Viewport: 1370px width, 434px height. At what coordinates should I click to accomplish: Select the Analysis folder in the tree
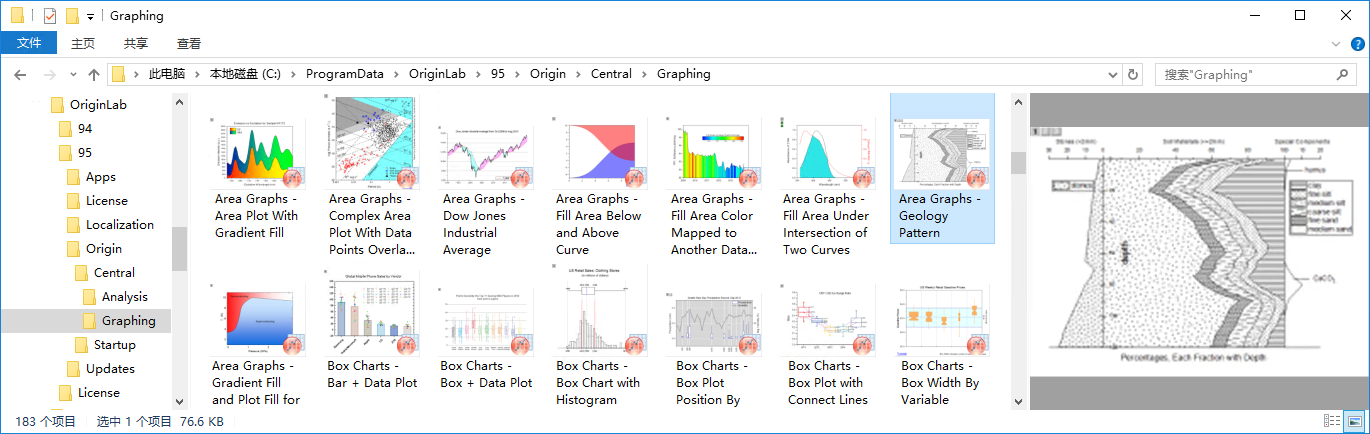[x=124, y=296]
